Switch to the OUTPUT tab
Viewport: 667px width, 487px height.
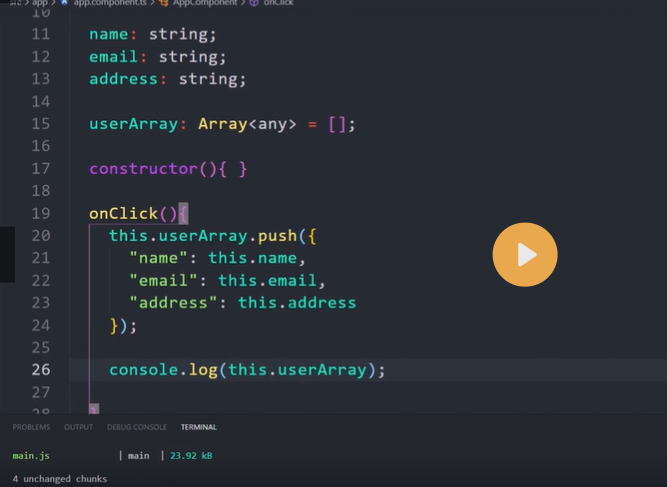point(78,427)
